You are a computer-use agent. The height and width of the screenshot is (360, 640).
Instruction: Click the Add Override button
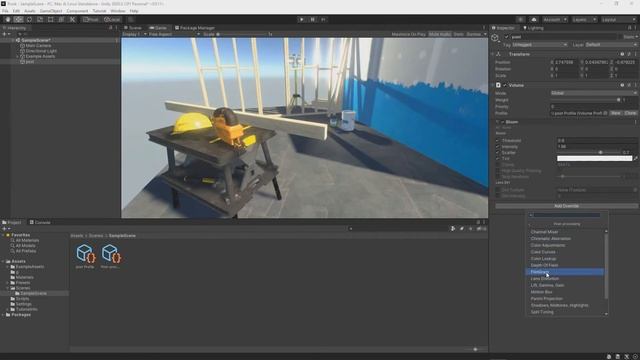566,206
